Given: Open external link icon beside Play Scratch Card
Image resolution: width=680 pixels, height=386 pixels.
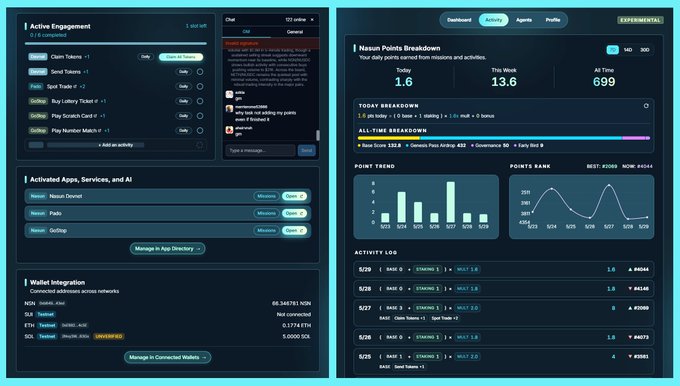Looking at the screenshot, I should click(x=95, y=116).
